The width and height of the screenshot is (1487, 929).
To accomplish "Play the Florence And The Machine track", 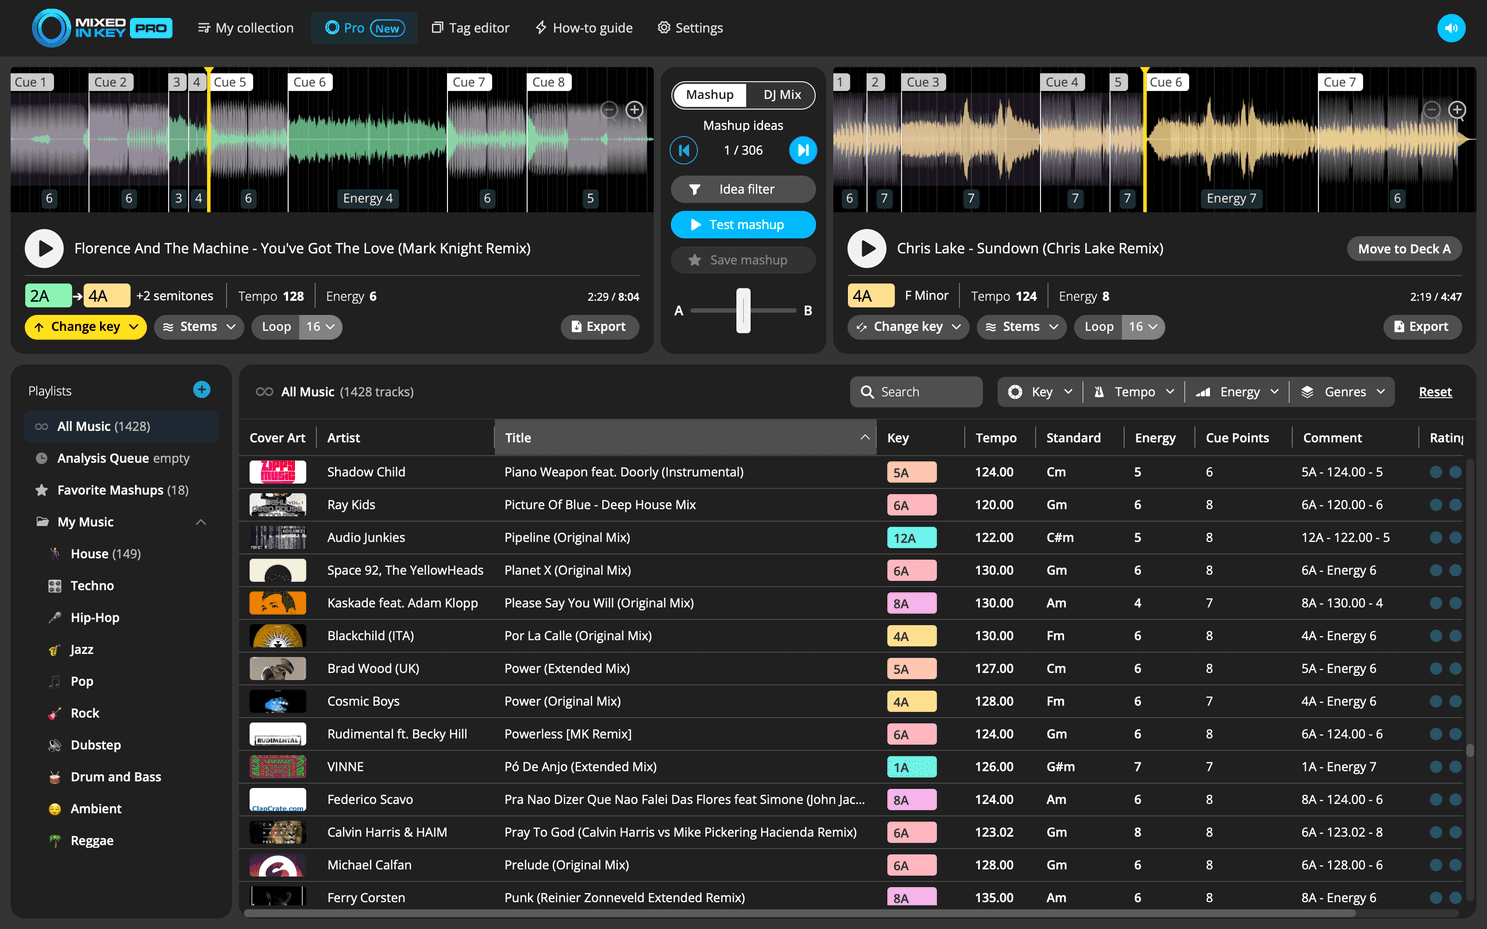I will (x=44, y=249).
